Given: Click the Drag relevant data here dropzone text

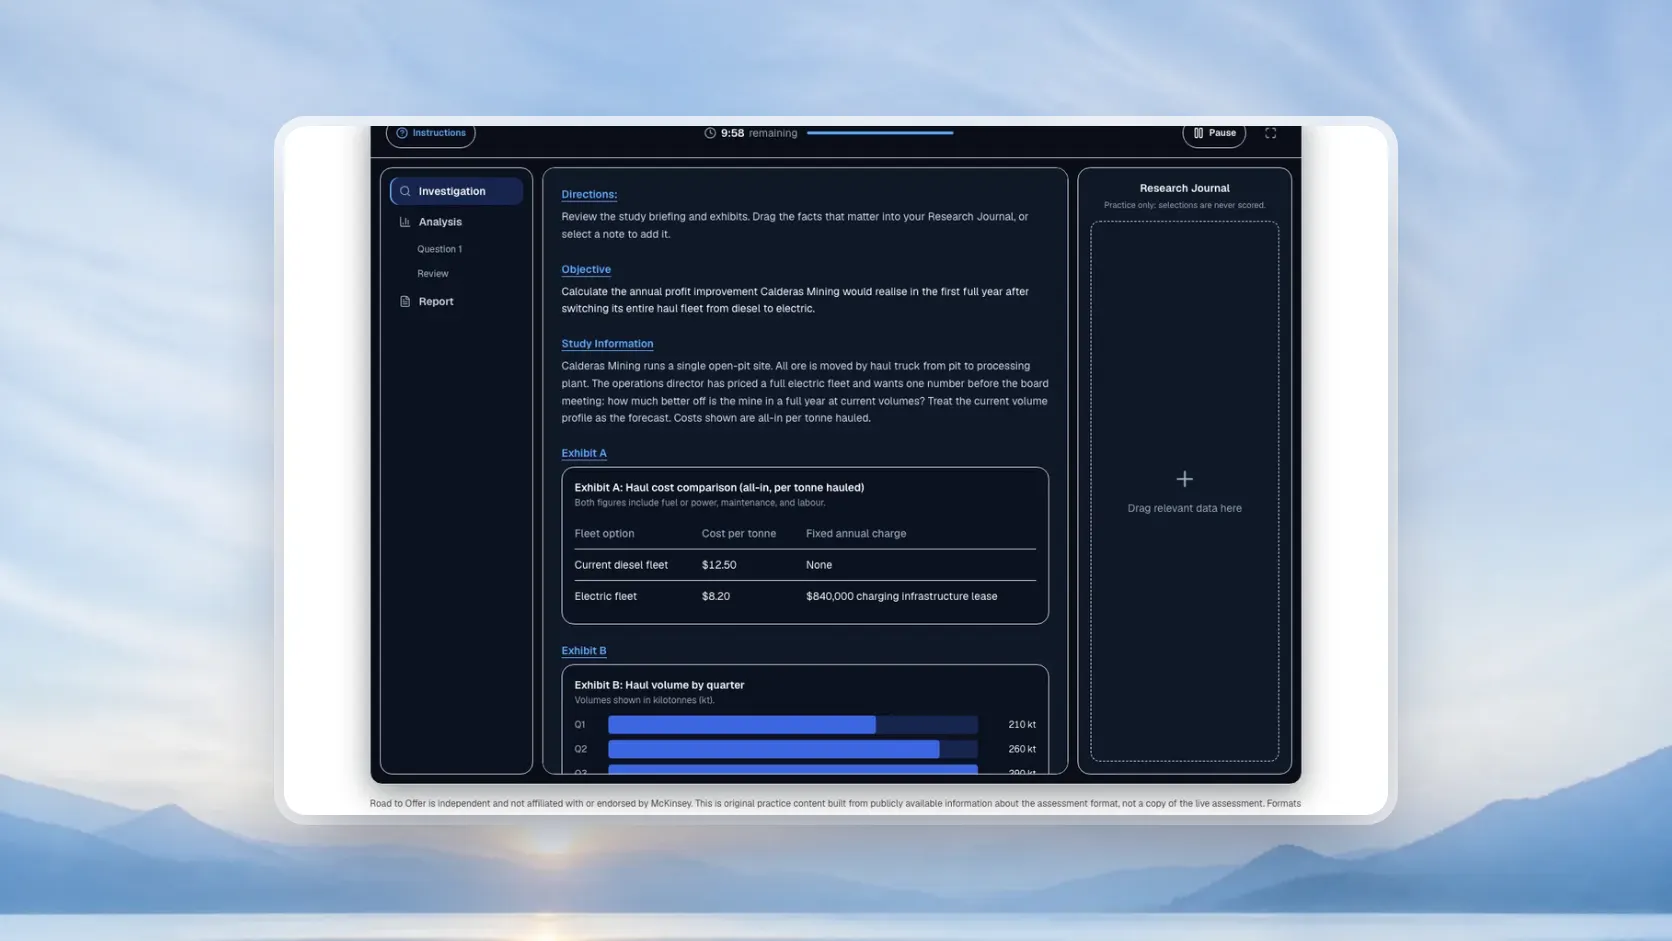Looking at the screenshot, I should (1184, 508).
